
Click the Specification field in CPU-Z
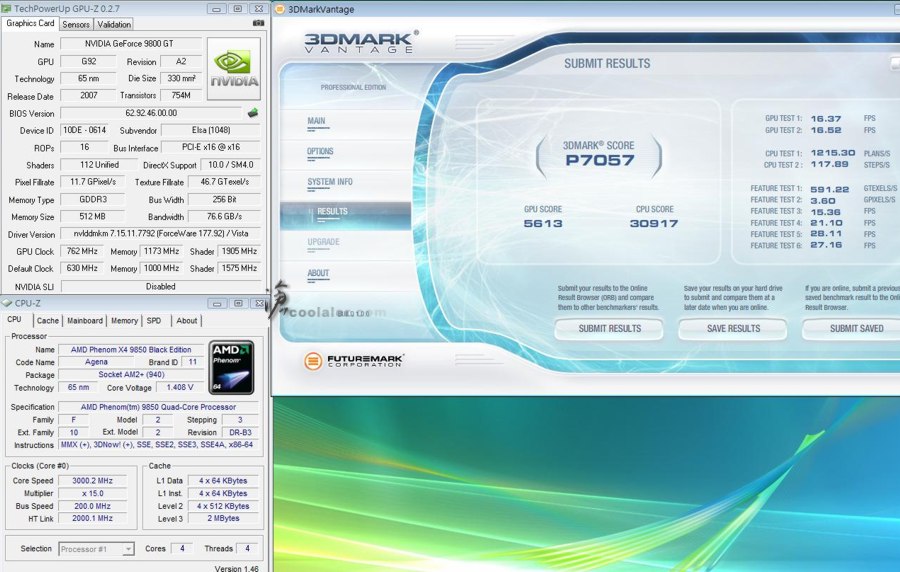coord(158,407)
